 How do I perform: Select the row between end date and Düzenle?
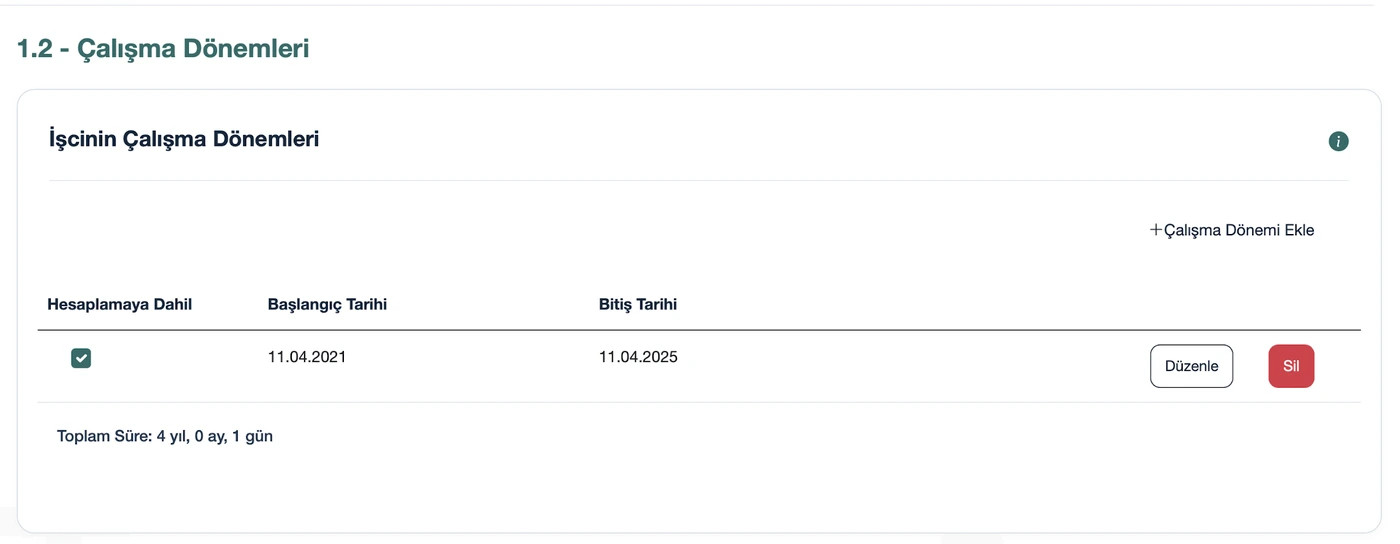(x=699, y=366)
